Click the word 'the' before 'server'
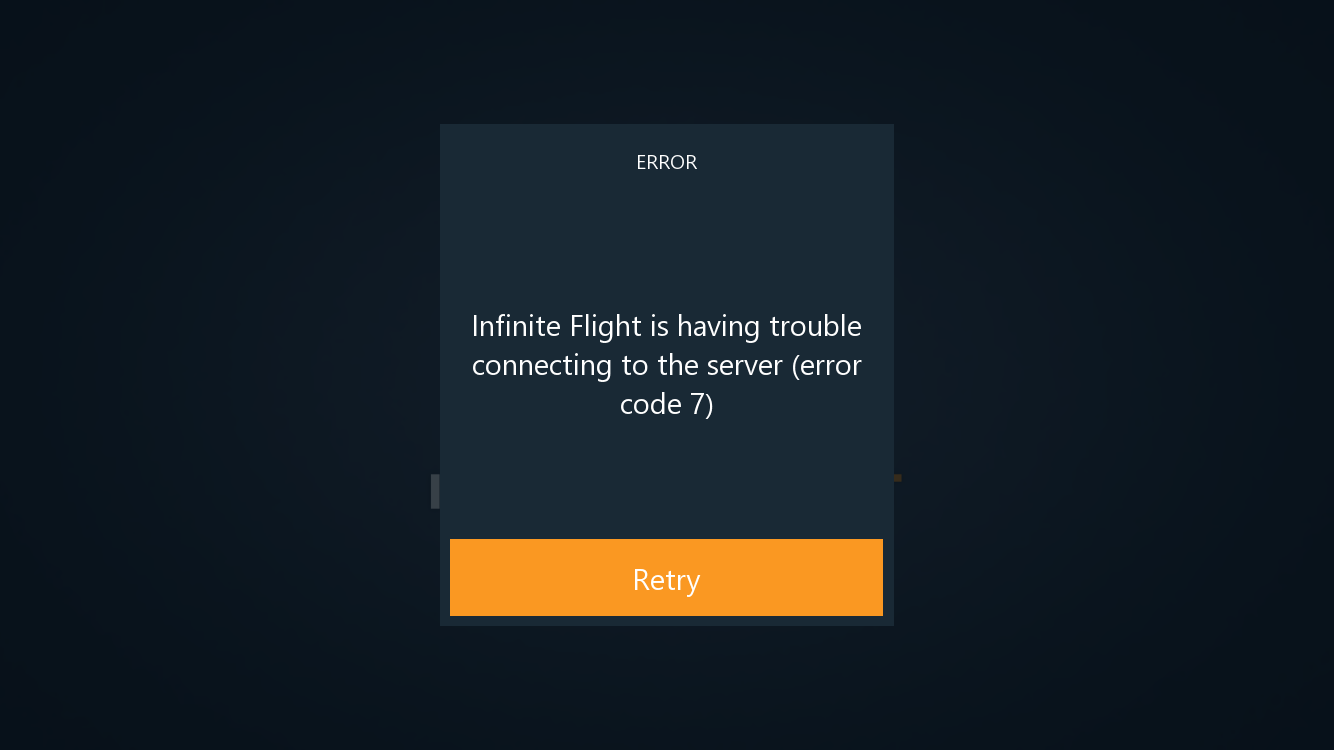The height and width of the screenshot is (750, 1334). coord(677,366)
